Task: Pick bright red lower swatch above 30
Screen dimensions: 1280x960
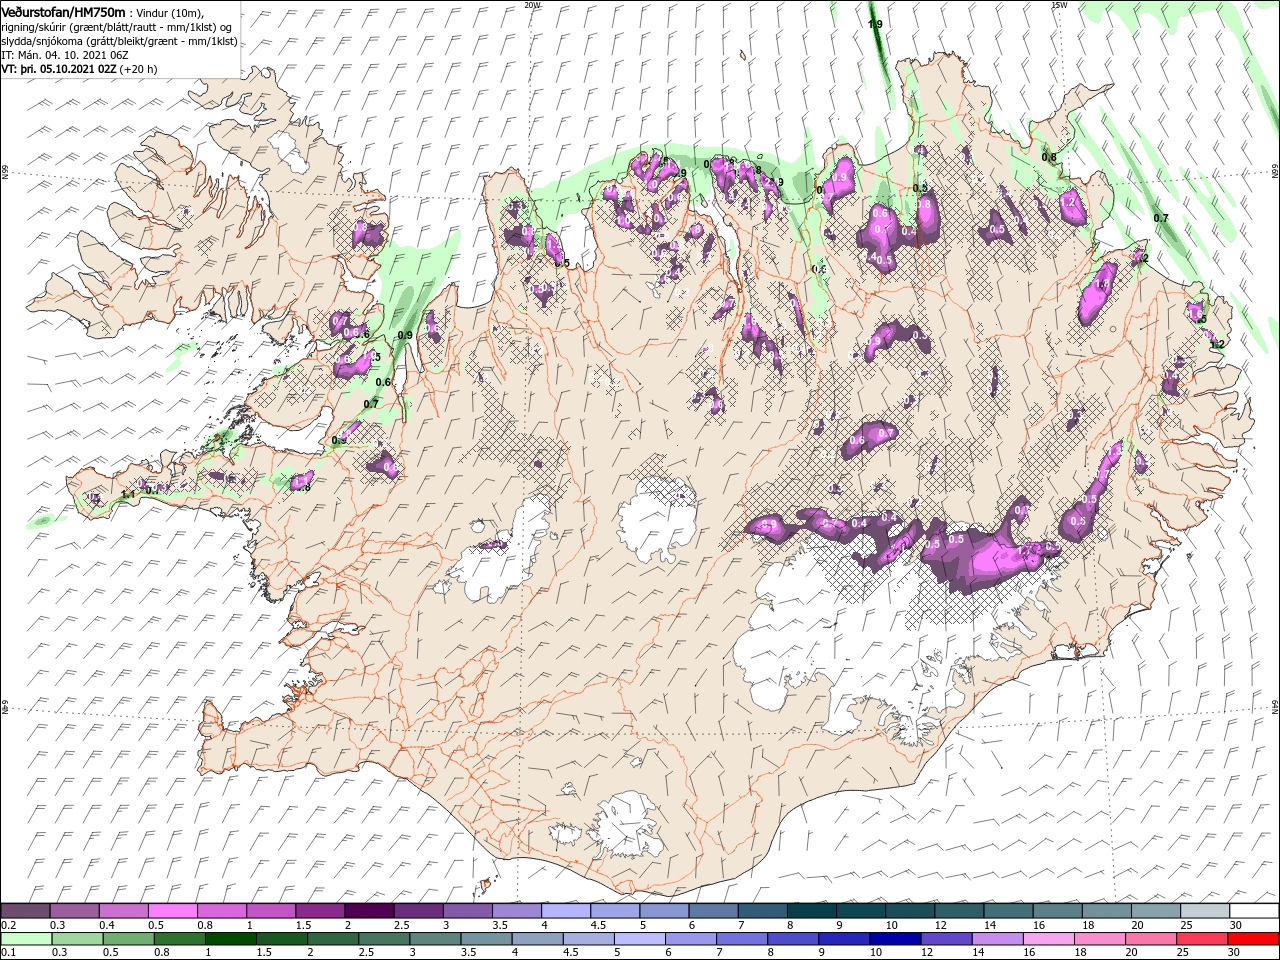Action: pos(1253,939)
